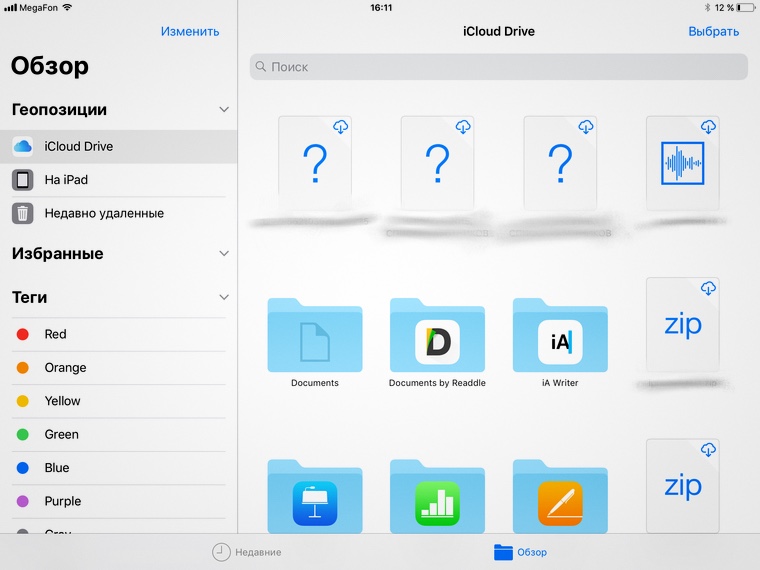Download the third unknown file from cloud
The width and height of the screenshot is (760, 570).
[586, 127]
